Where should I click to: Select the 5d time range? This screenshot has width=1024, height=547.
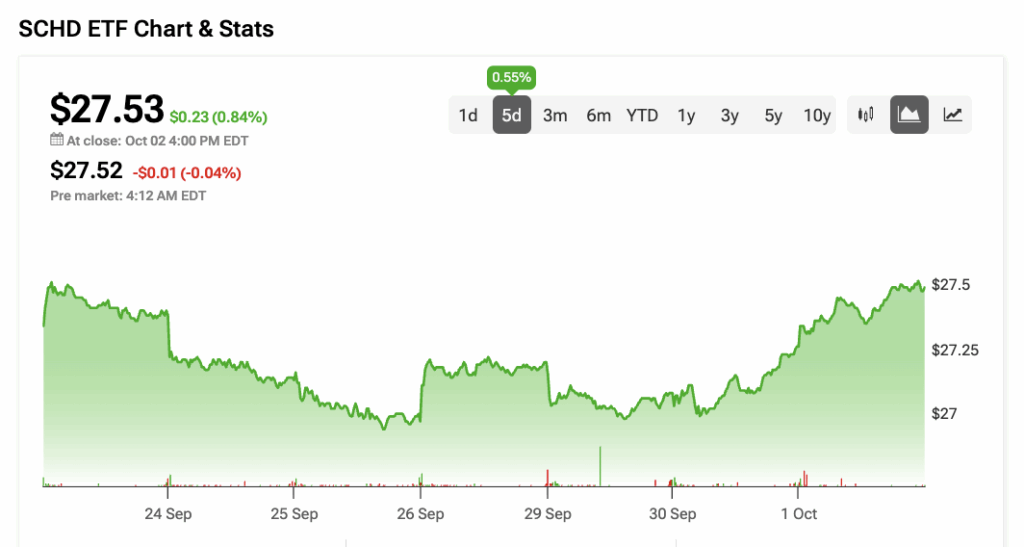coord(511,115)
